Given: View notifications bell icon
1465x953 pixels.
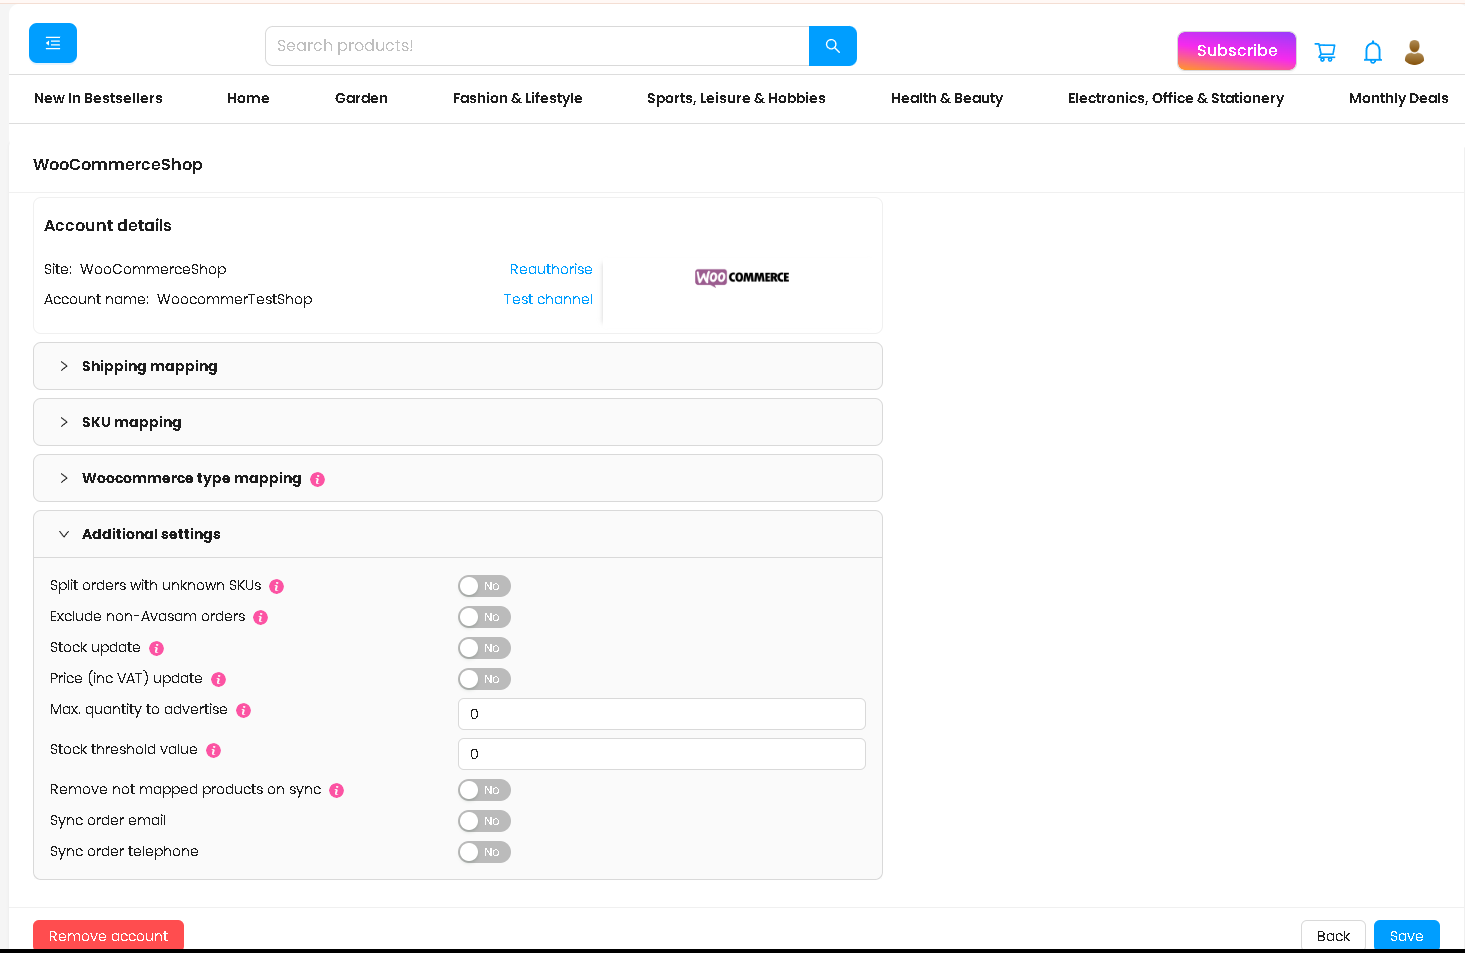Looking at the screenshot, I should pyautogui.click(x=1373, y=52).
